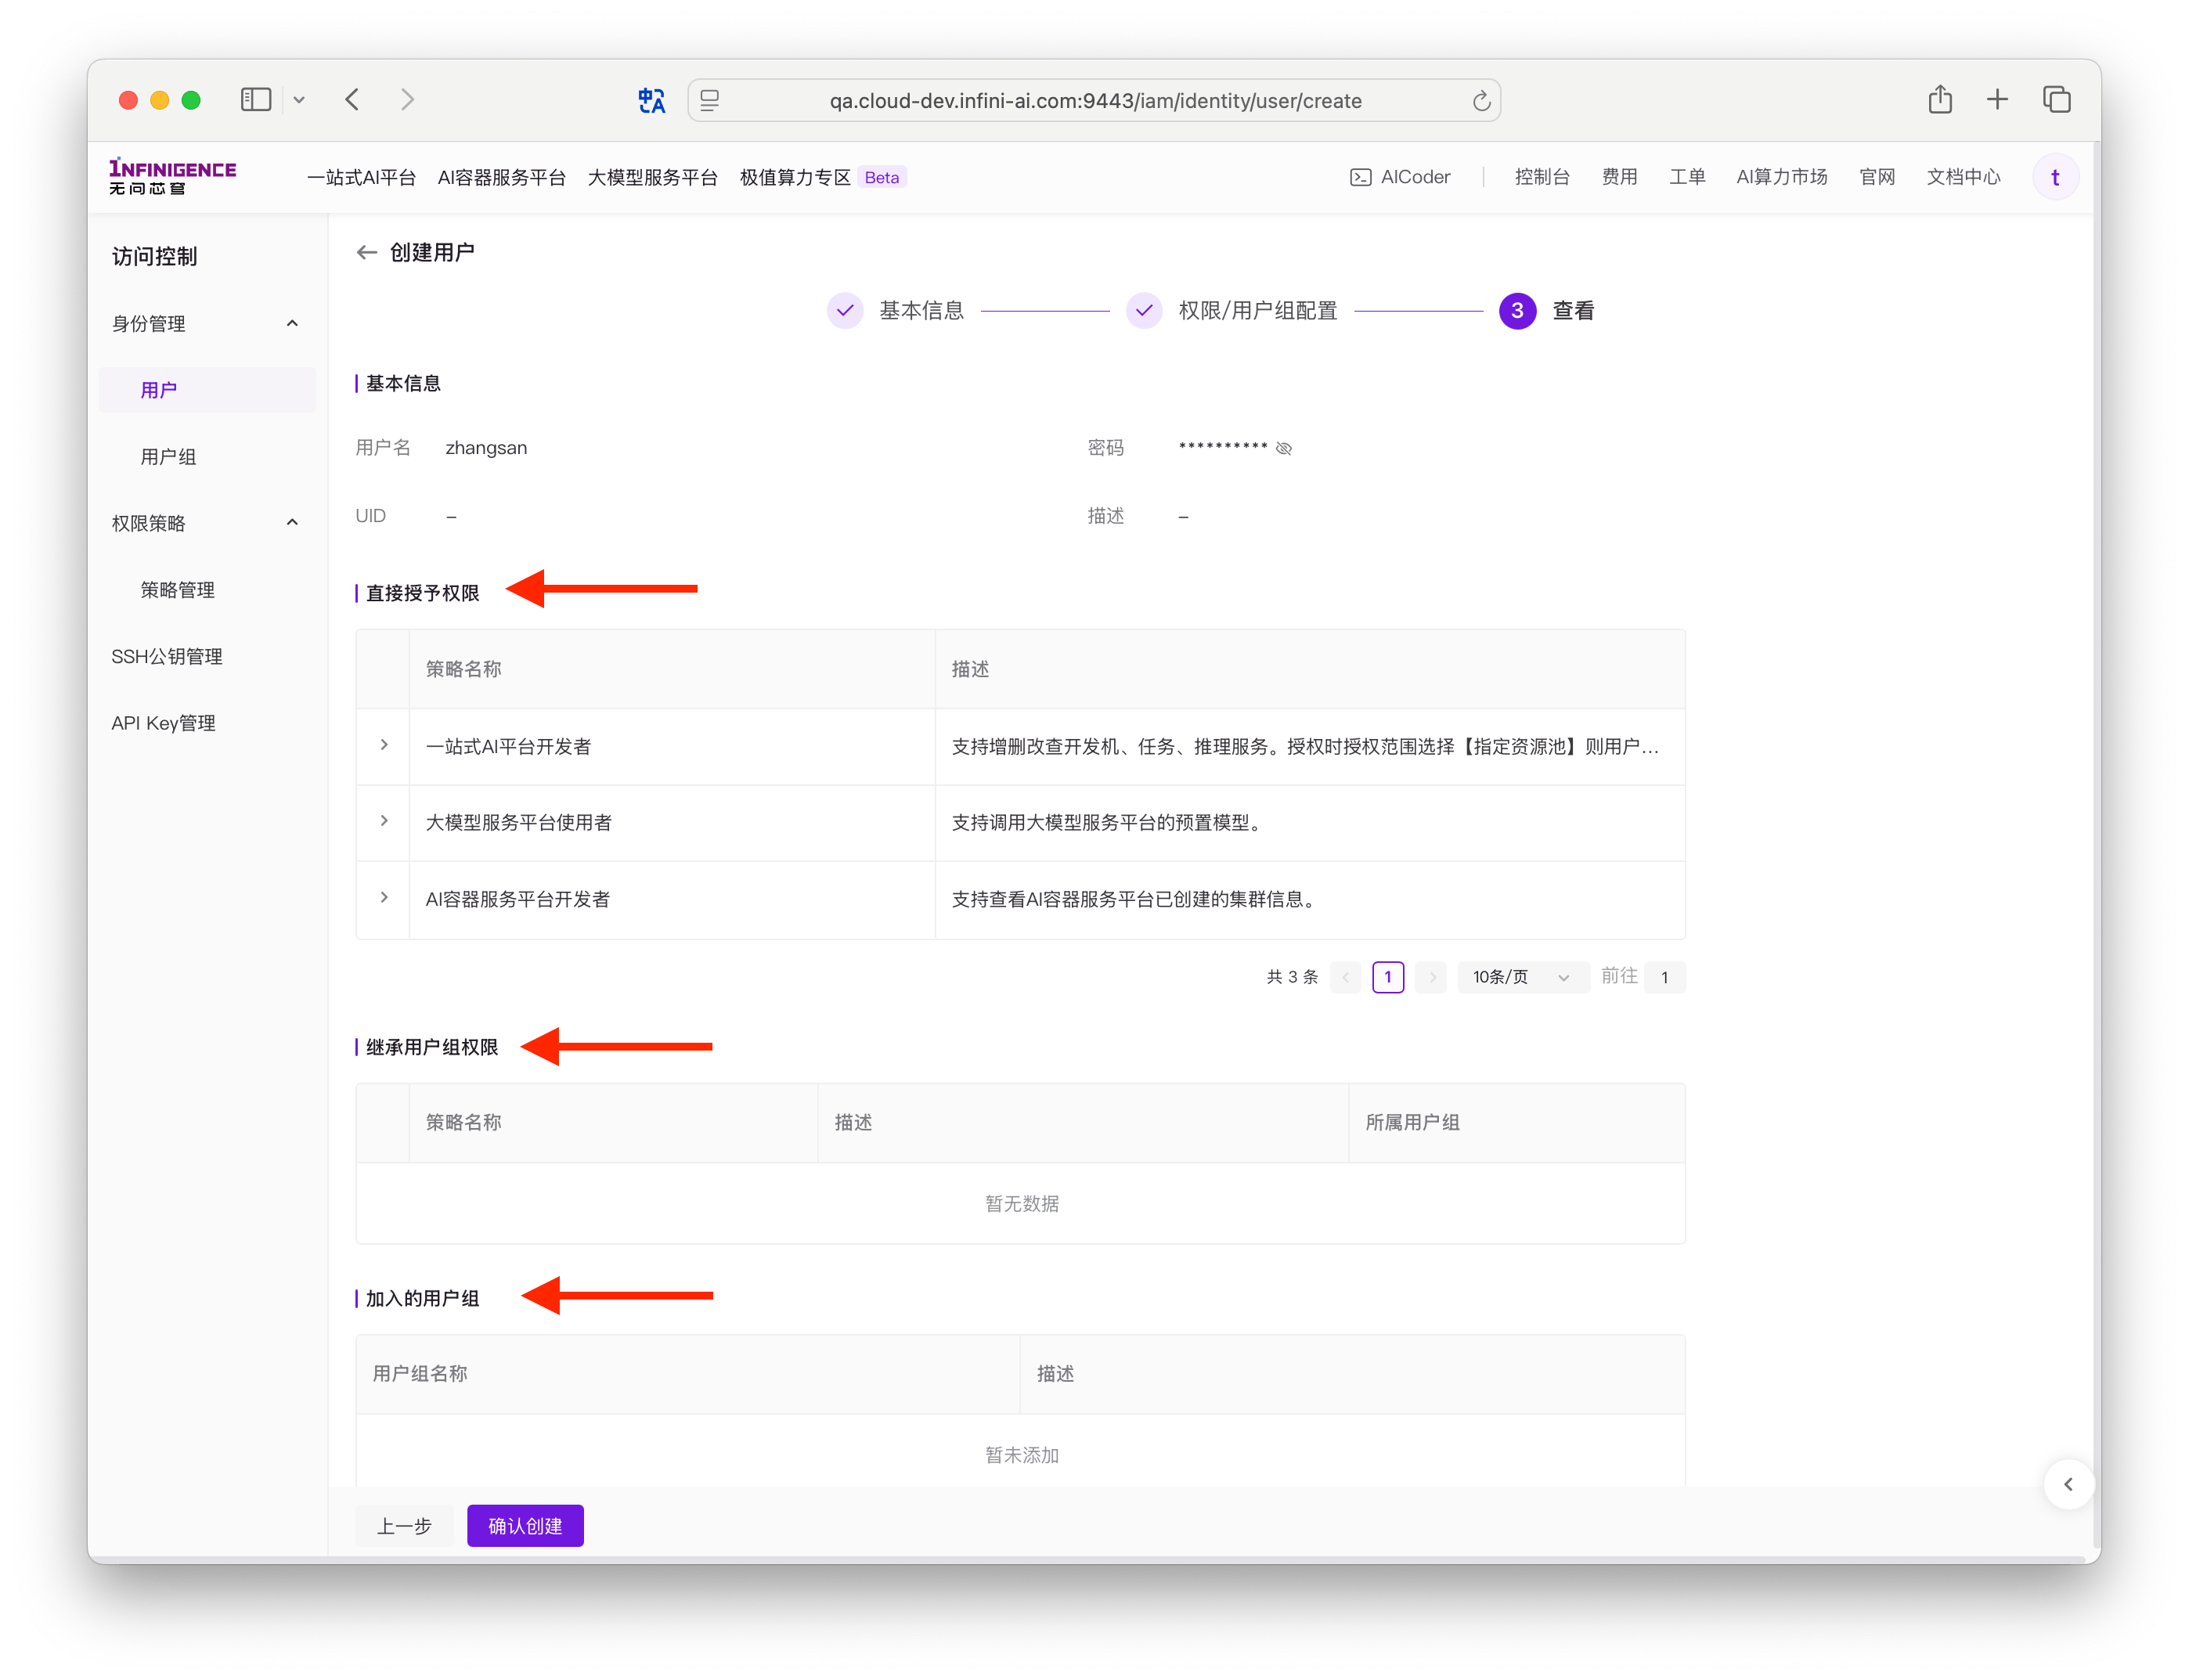Click the policy name 一站式AI平台开发者
This screenshot has width=2189, height=1680.
click(x=508, y=747)
